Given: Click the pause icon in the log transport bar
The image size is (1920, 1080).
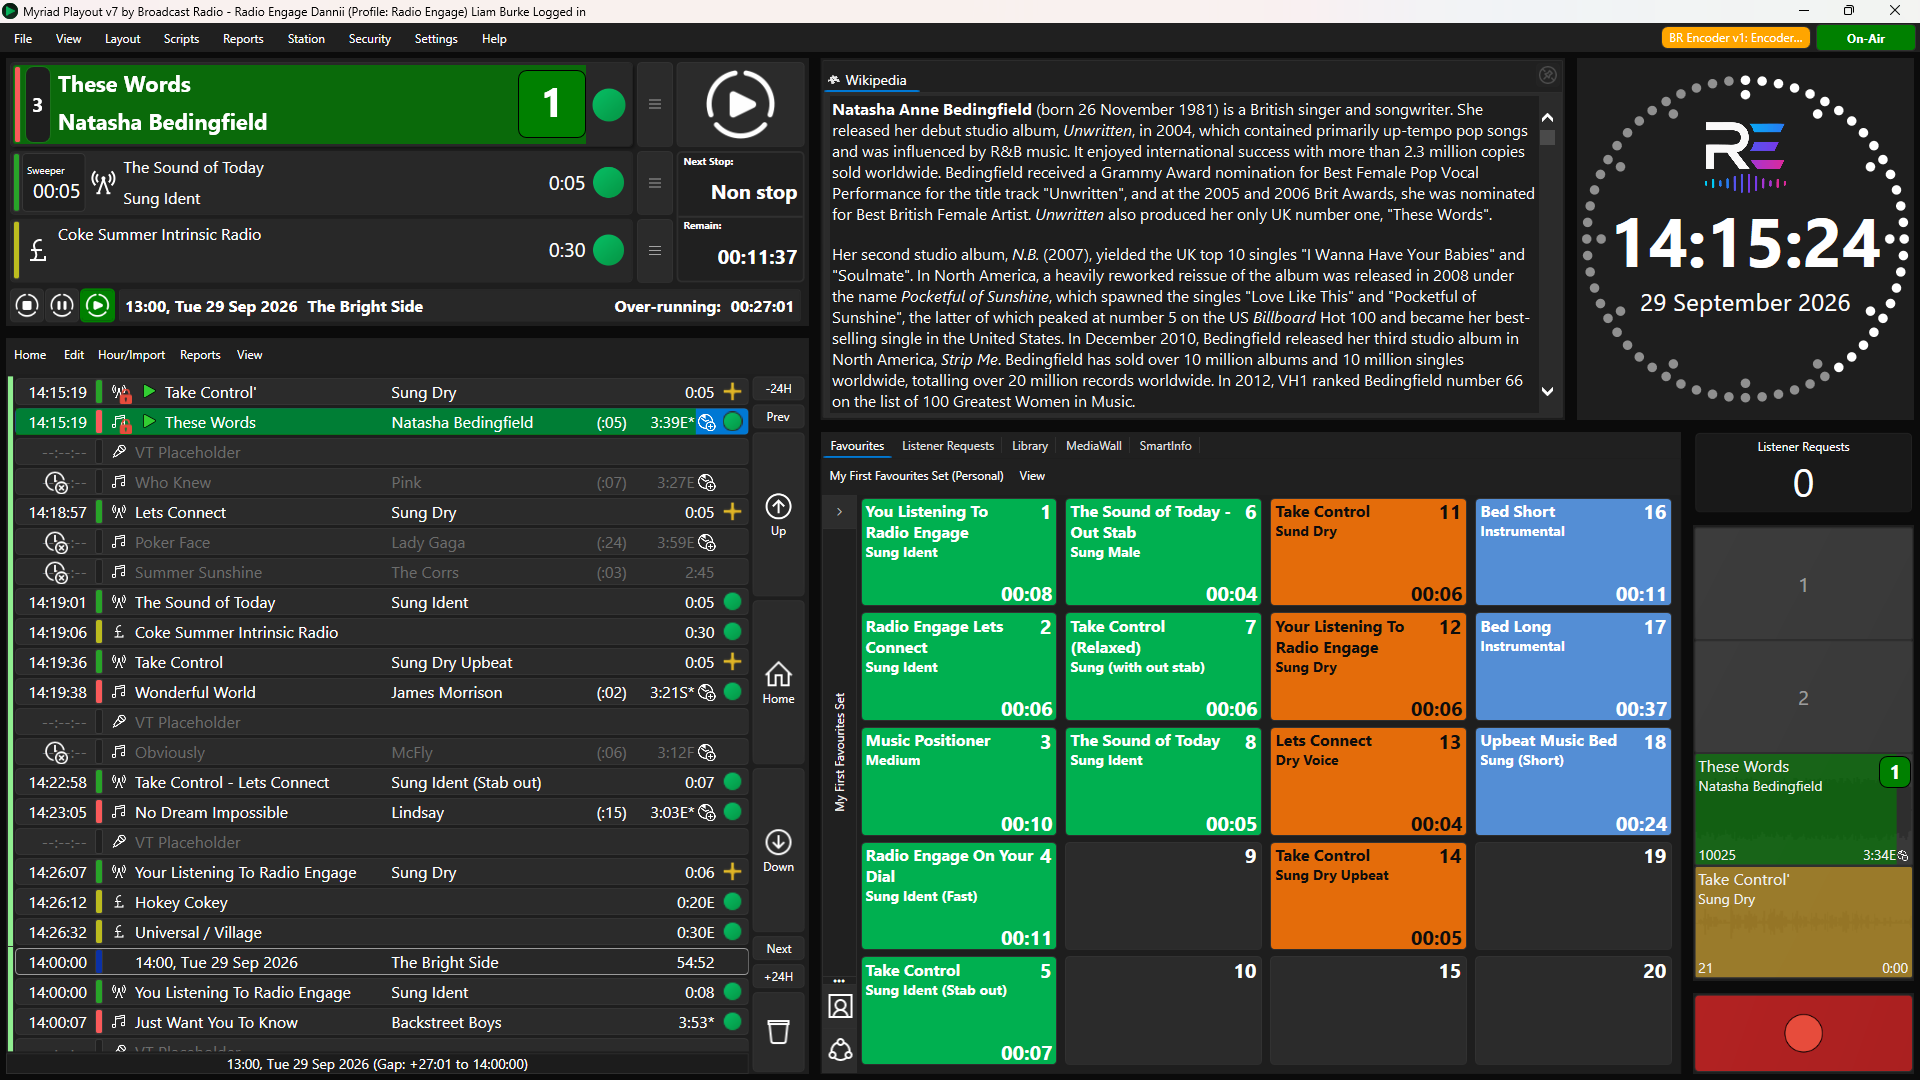Looking at the screenshot, I should (x=62, y=305).
